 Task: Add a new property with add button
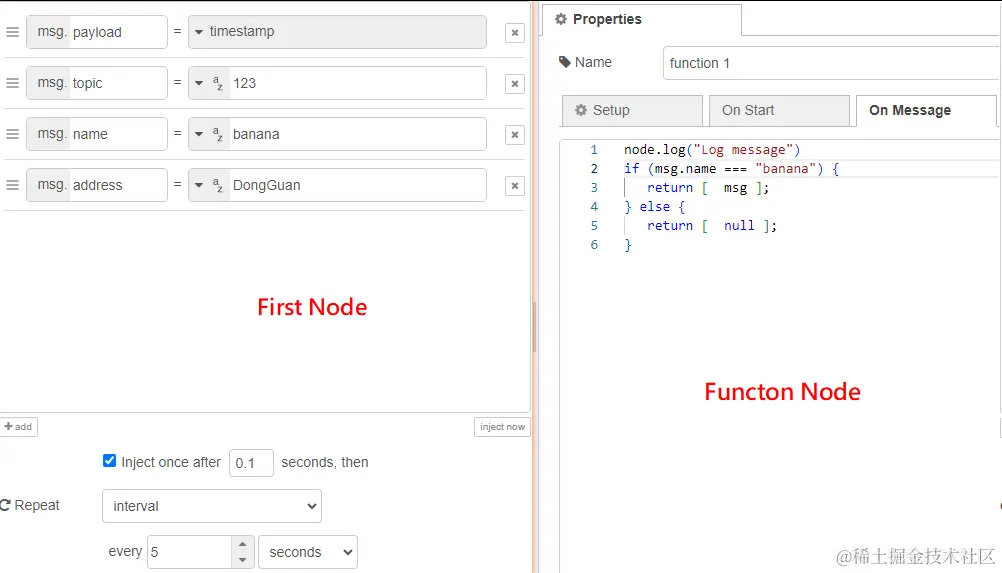pyautogui.click(x=19, y=427)
